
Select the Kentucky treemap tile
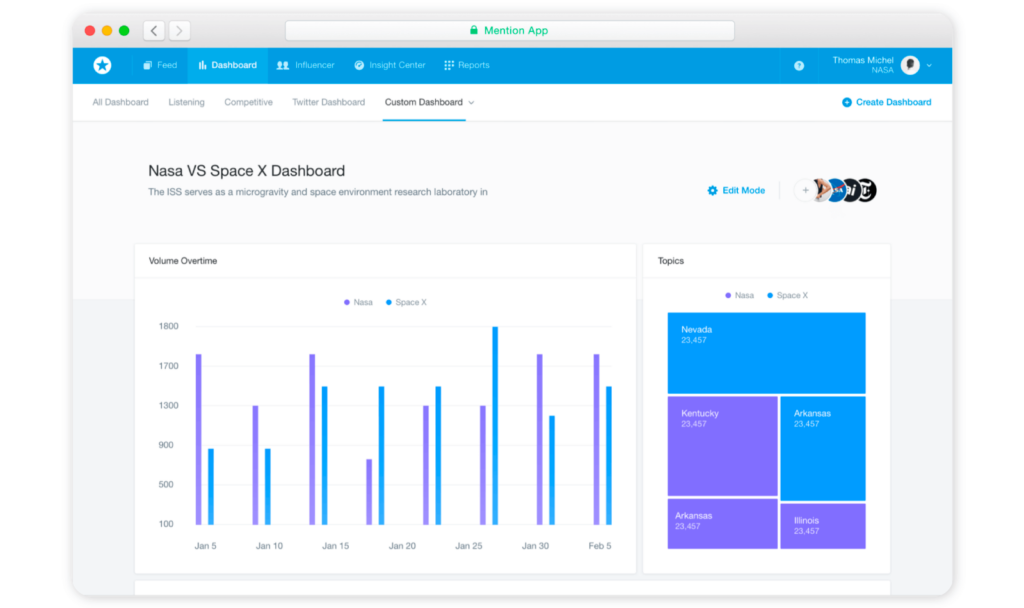pos(722,446)
